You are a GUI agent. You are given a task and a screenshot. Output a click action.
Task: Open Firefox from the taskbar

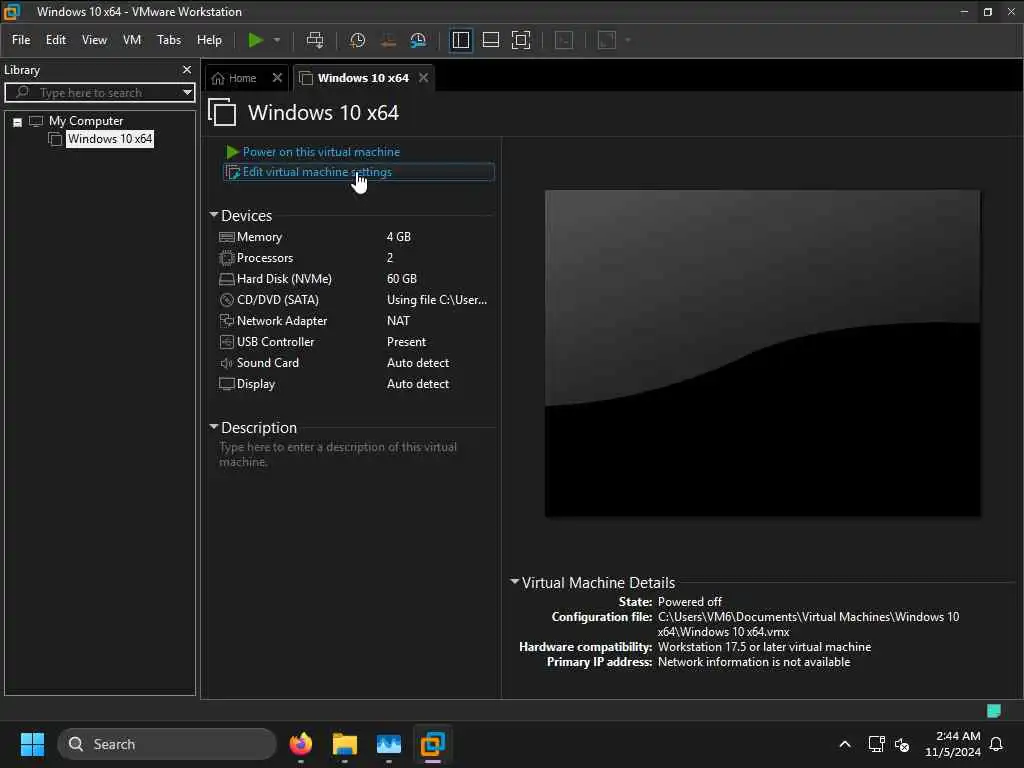pos(300,744)
